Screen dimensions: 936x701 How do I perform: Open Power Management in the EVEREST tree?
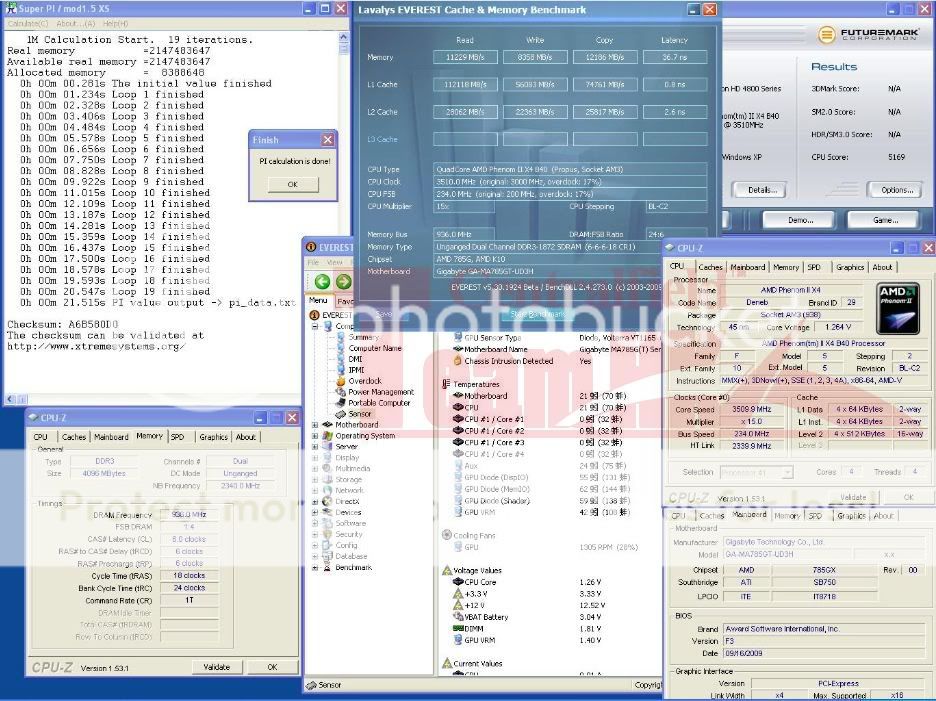coord(381,392)
